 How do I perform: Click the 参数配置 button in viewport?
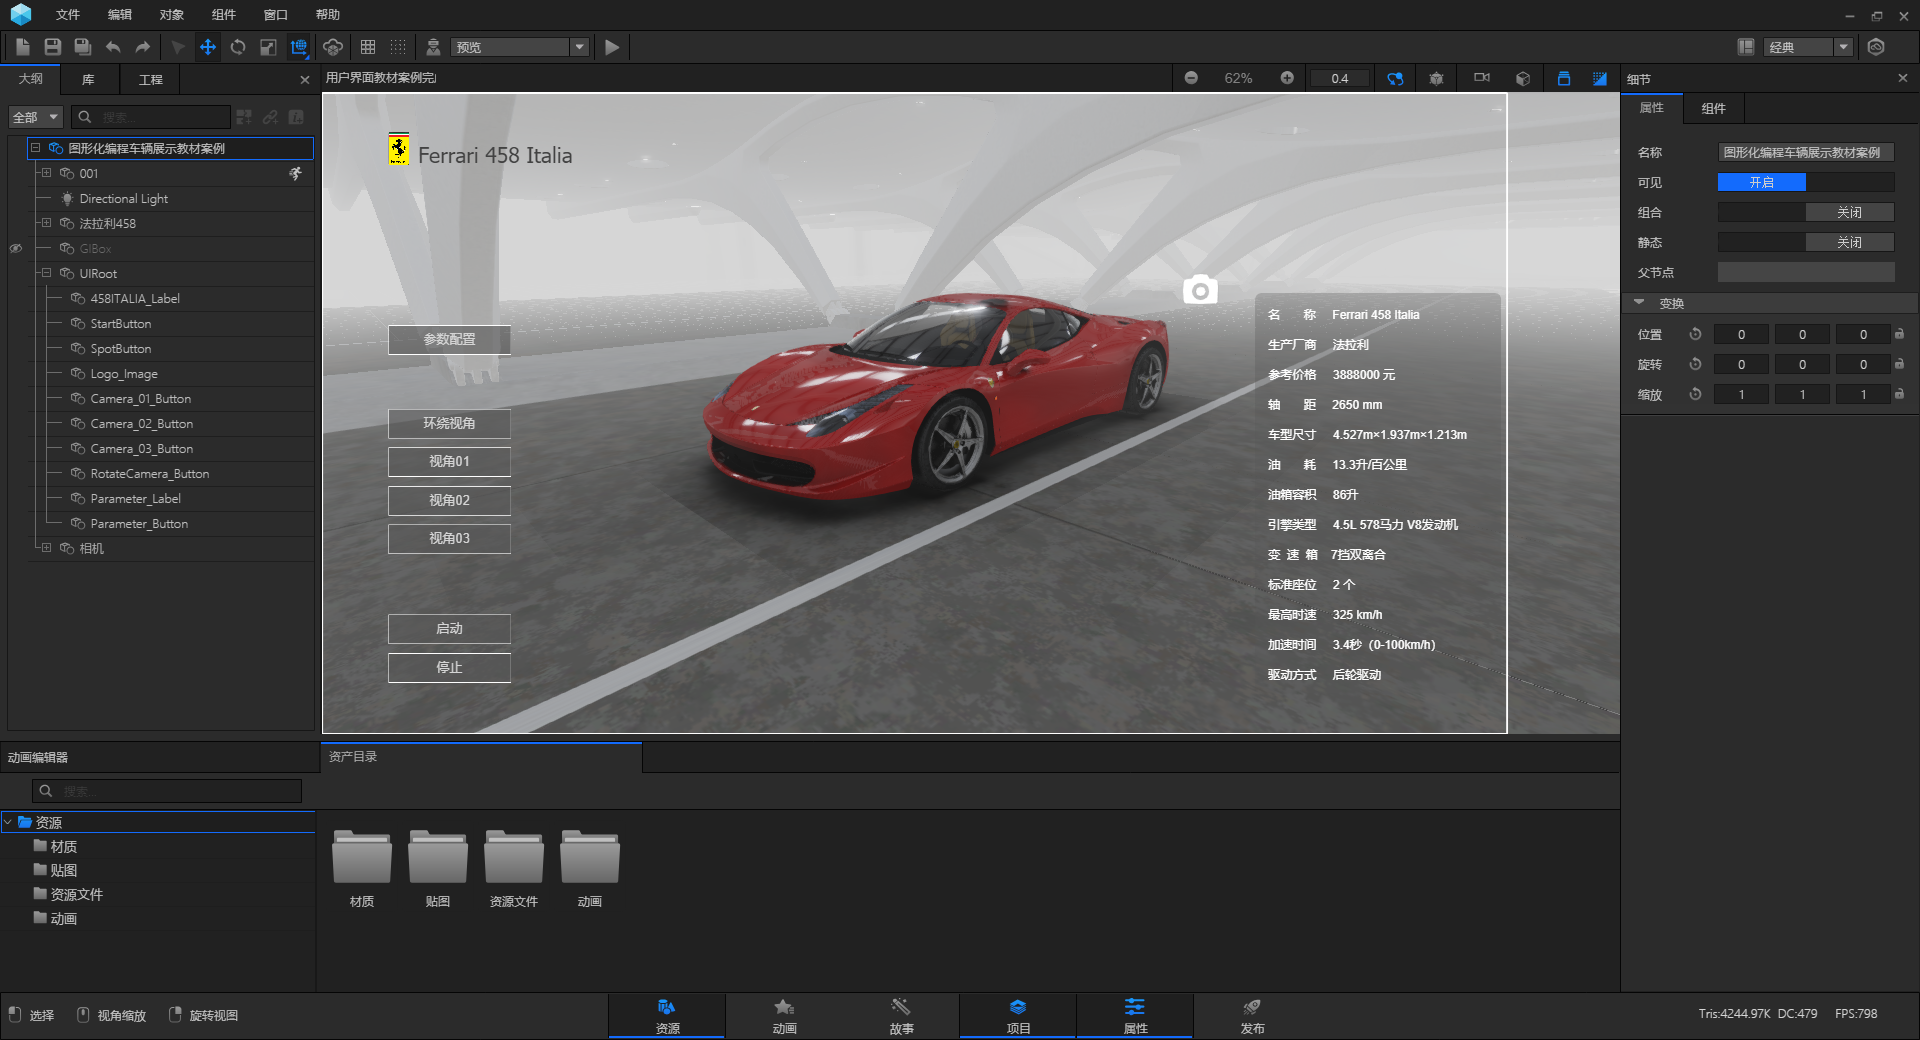(x=449, y=340)
